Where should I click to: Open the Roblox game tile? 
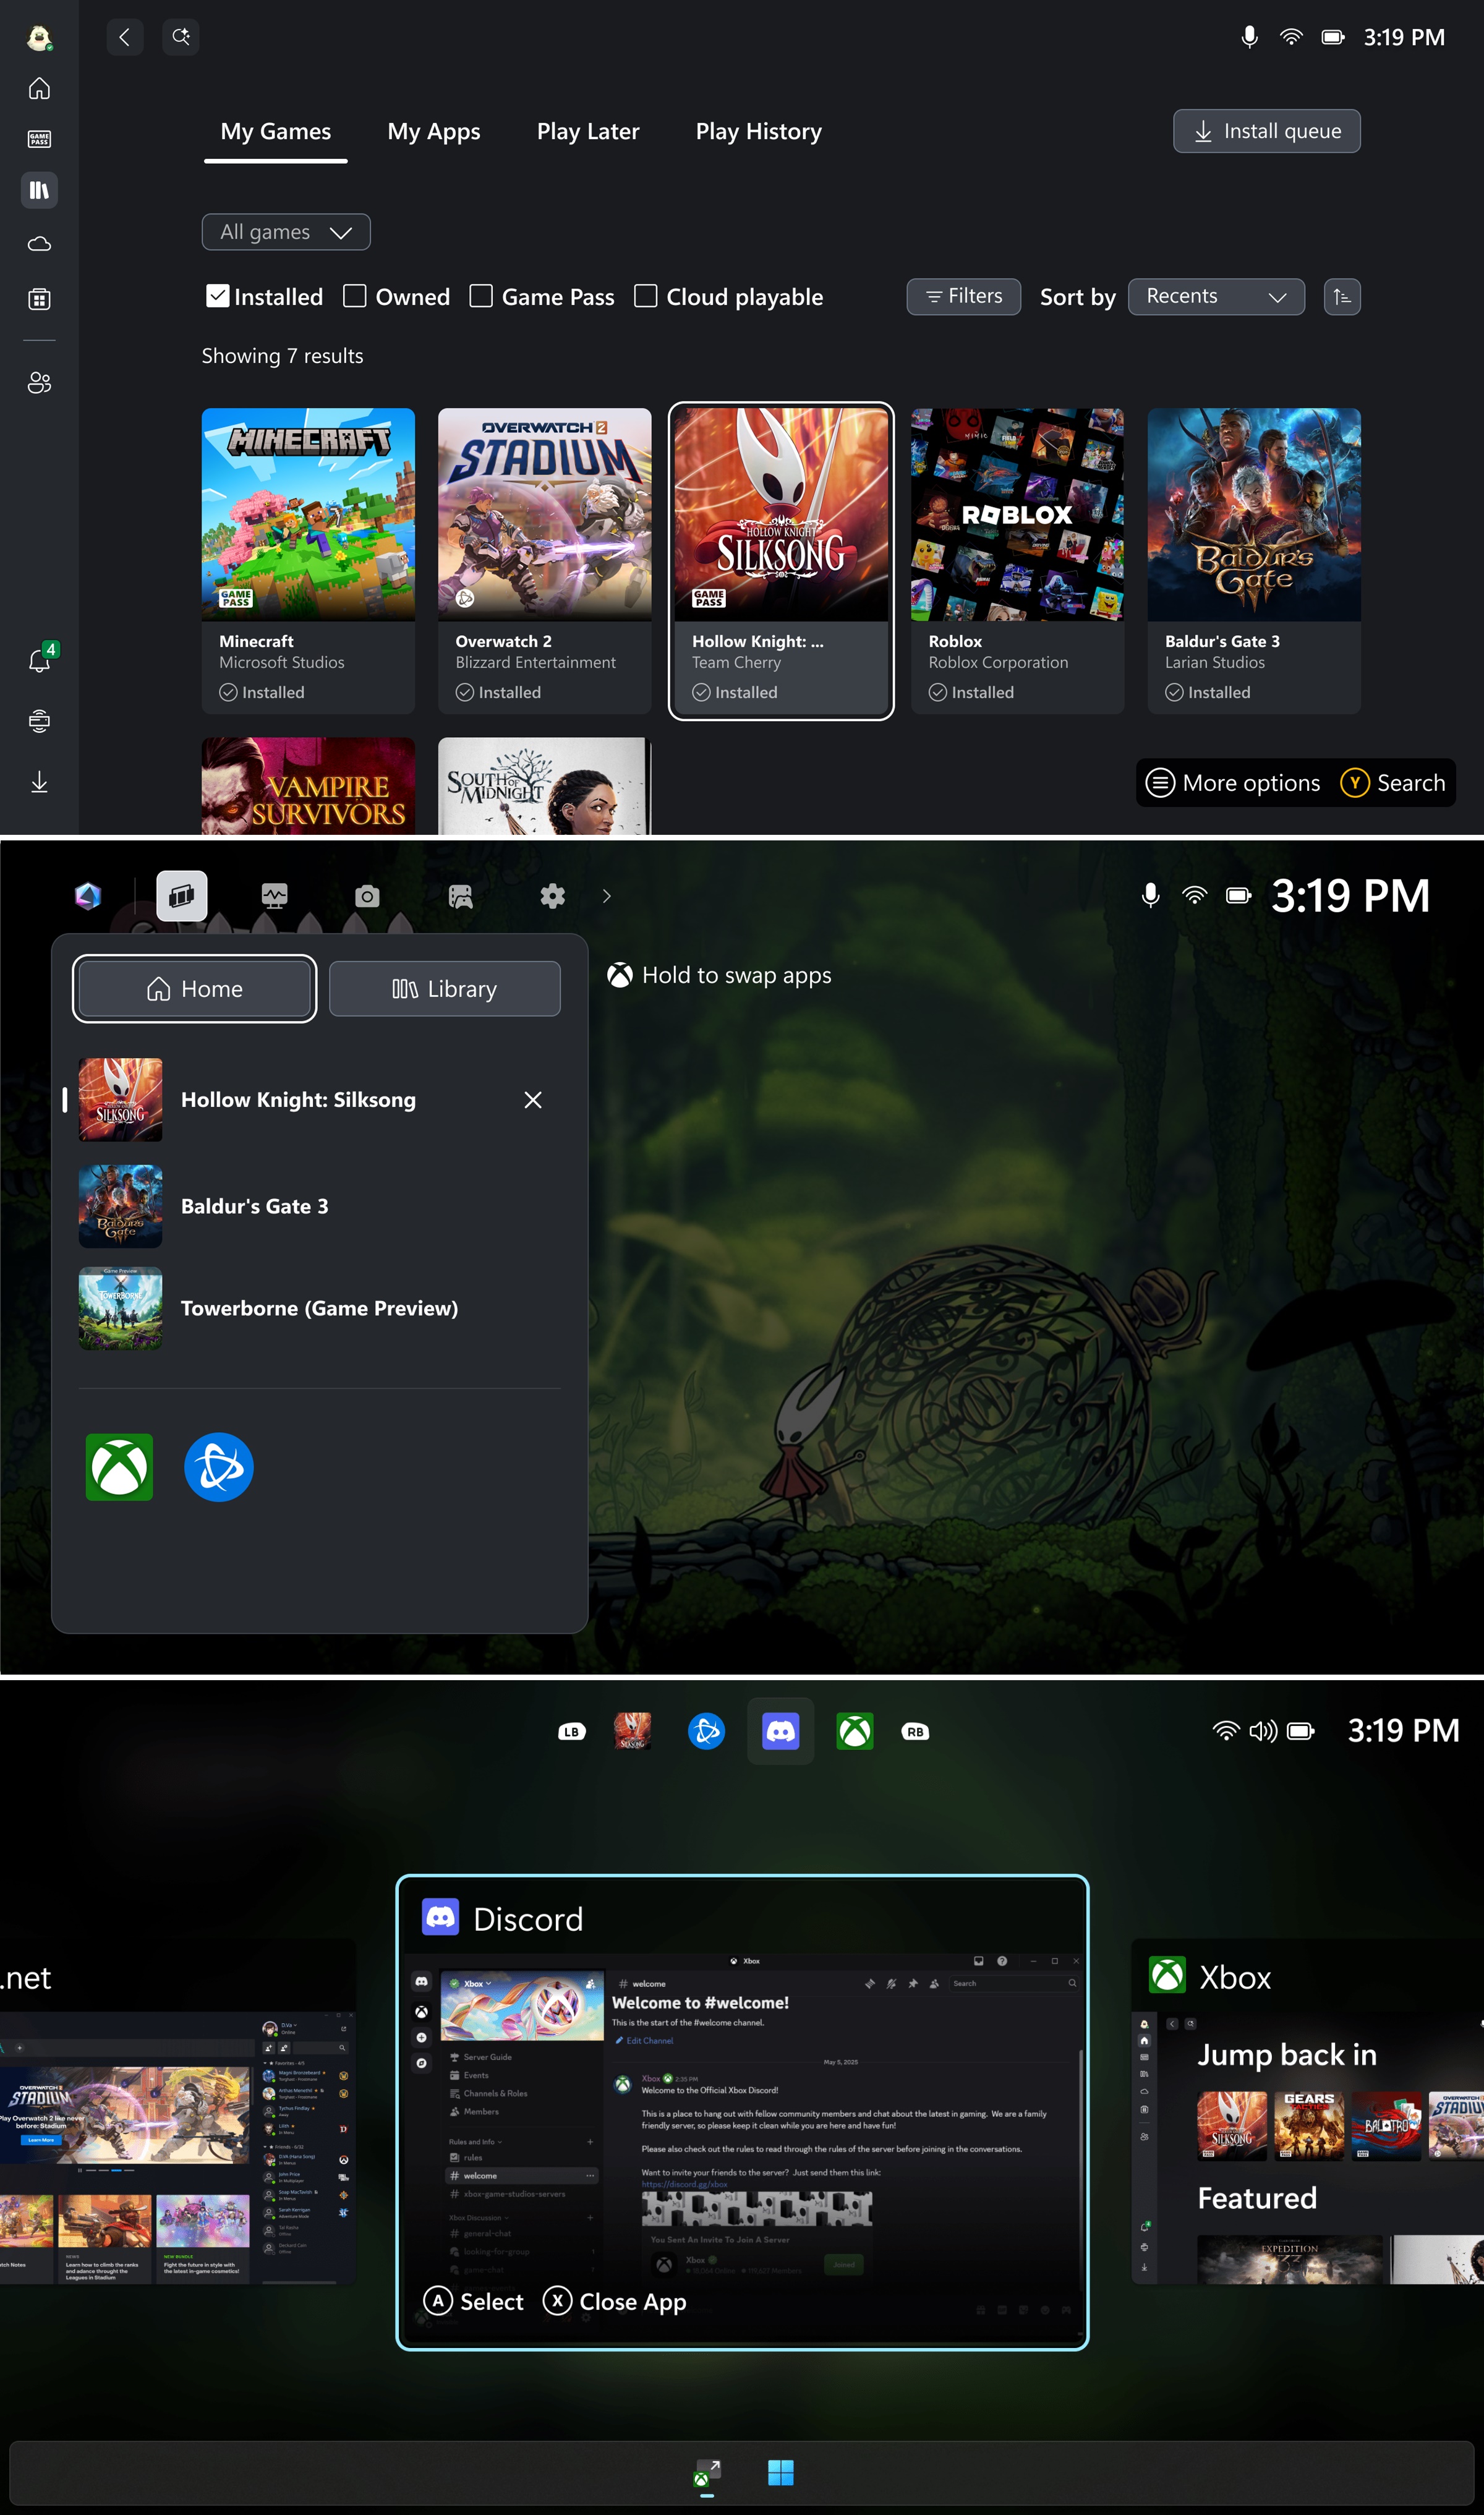tap(1017, 560)
